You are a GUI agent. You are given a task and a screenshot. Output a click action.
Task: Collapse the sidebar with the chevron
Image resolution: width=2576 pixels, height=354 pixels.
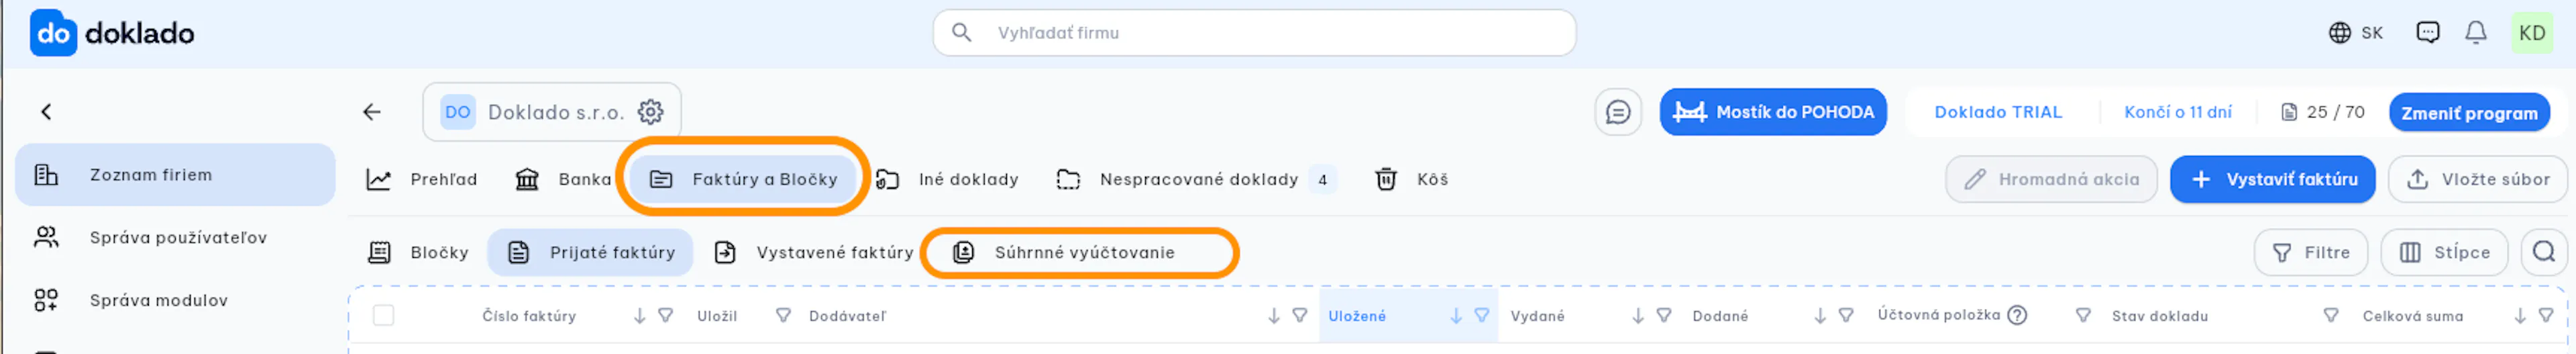click(x=46, y=112)
